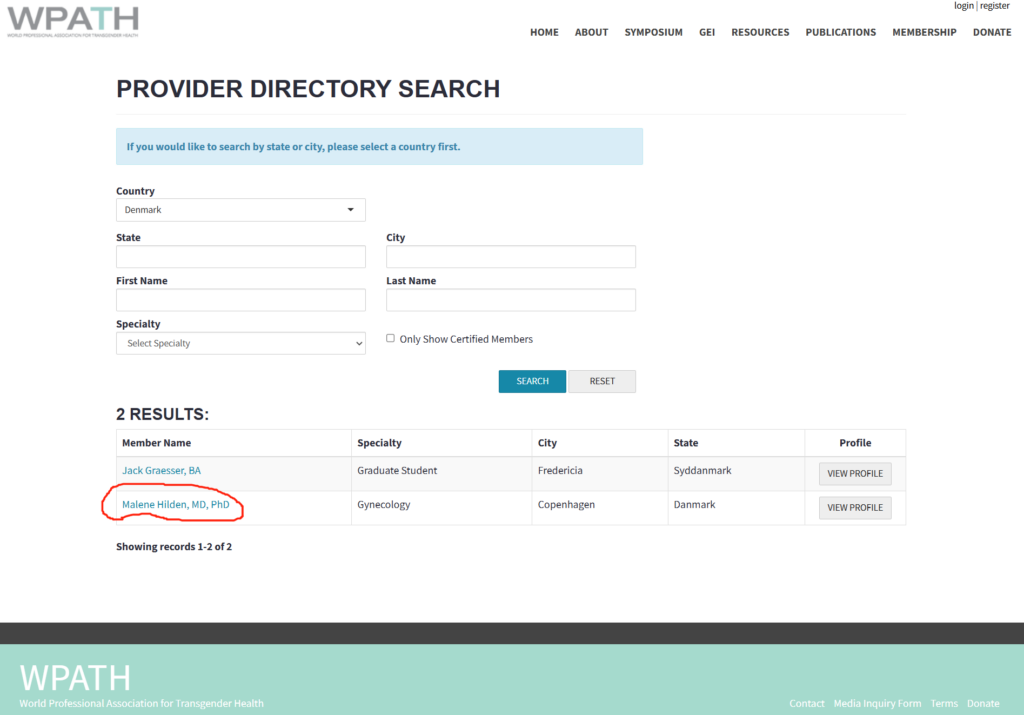
Task: Open the Terms footer link
Action: (x=944, y=703)
